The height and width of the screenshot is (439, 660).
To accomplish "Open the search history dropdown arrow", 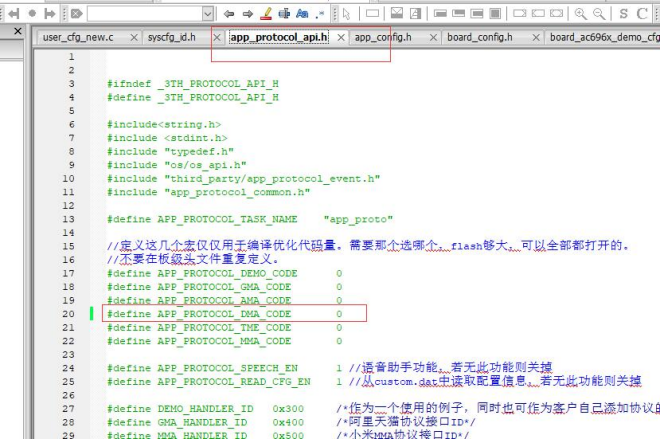I will coord(208,14).
